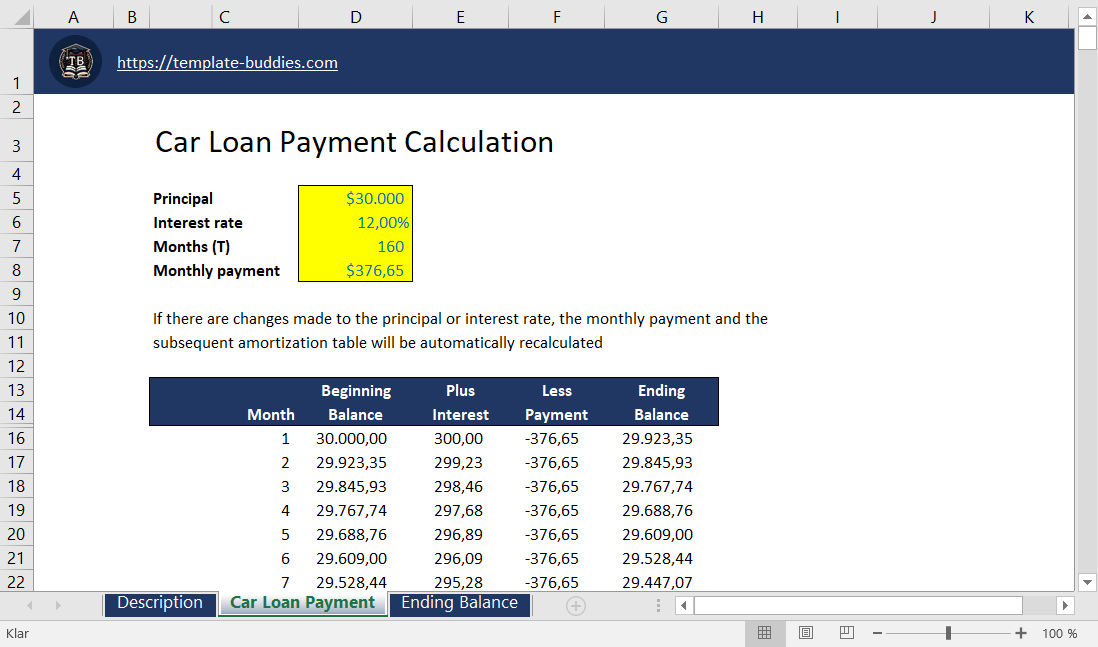Click the vertical scrollbar down arrow

coord(1086,582)
